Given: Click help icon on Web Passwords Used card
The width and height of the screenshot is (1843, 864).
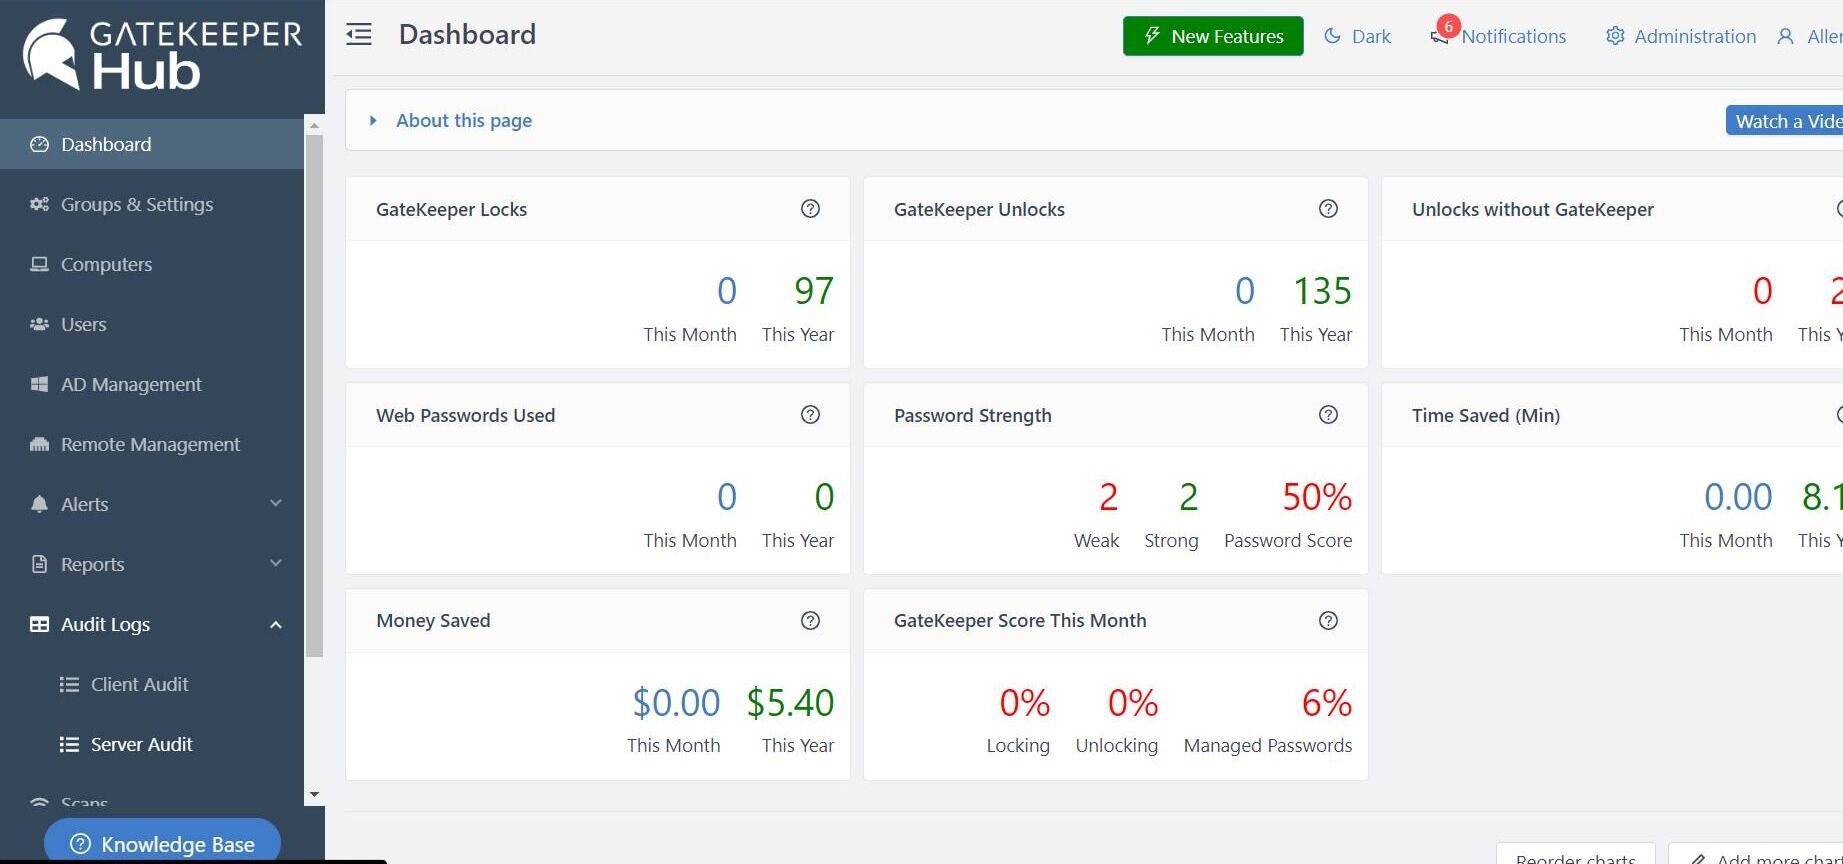Looking at the screenshot, I should pos(810,415).
